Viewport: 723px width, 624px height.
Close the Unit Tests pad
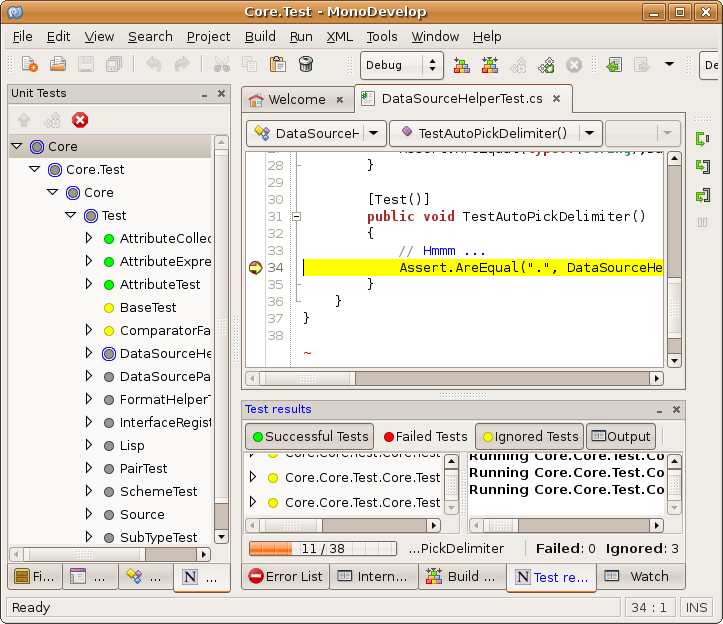(221, 94)
